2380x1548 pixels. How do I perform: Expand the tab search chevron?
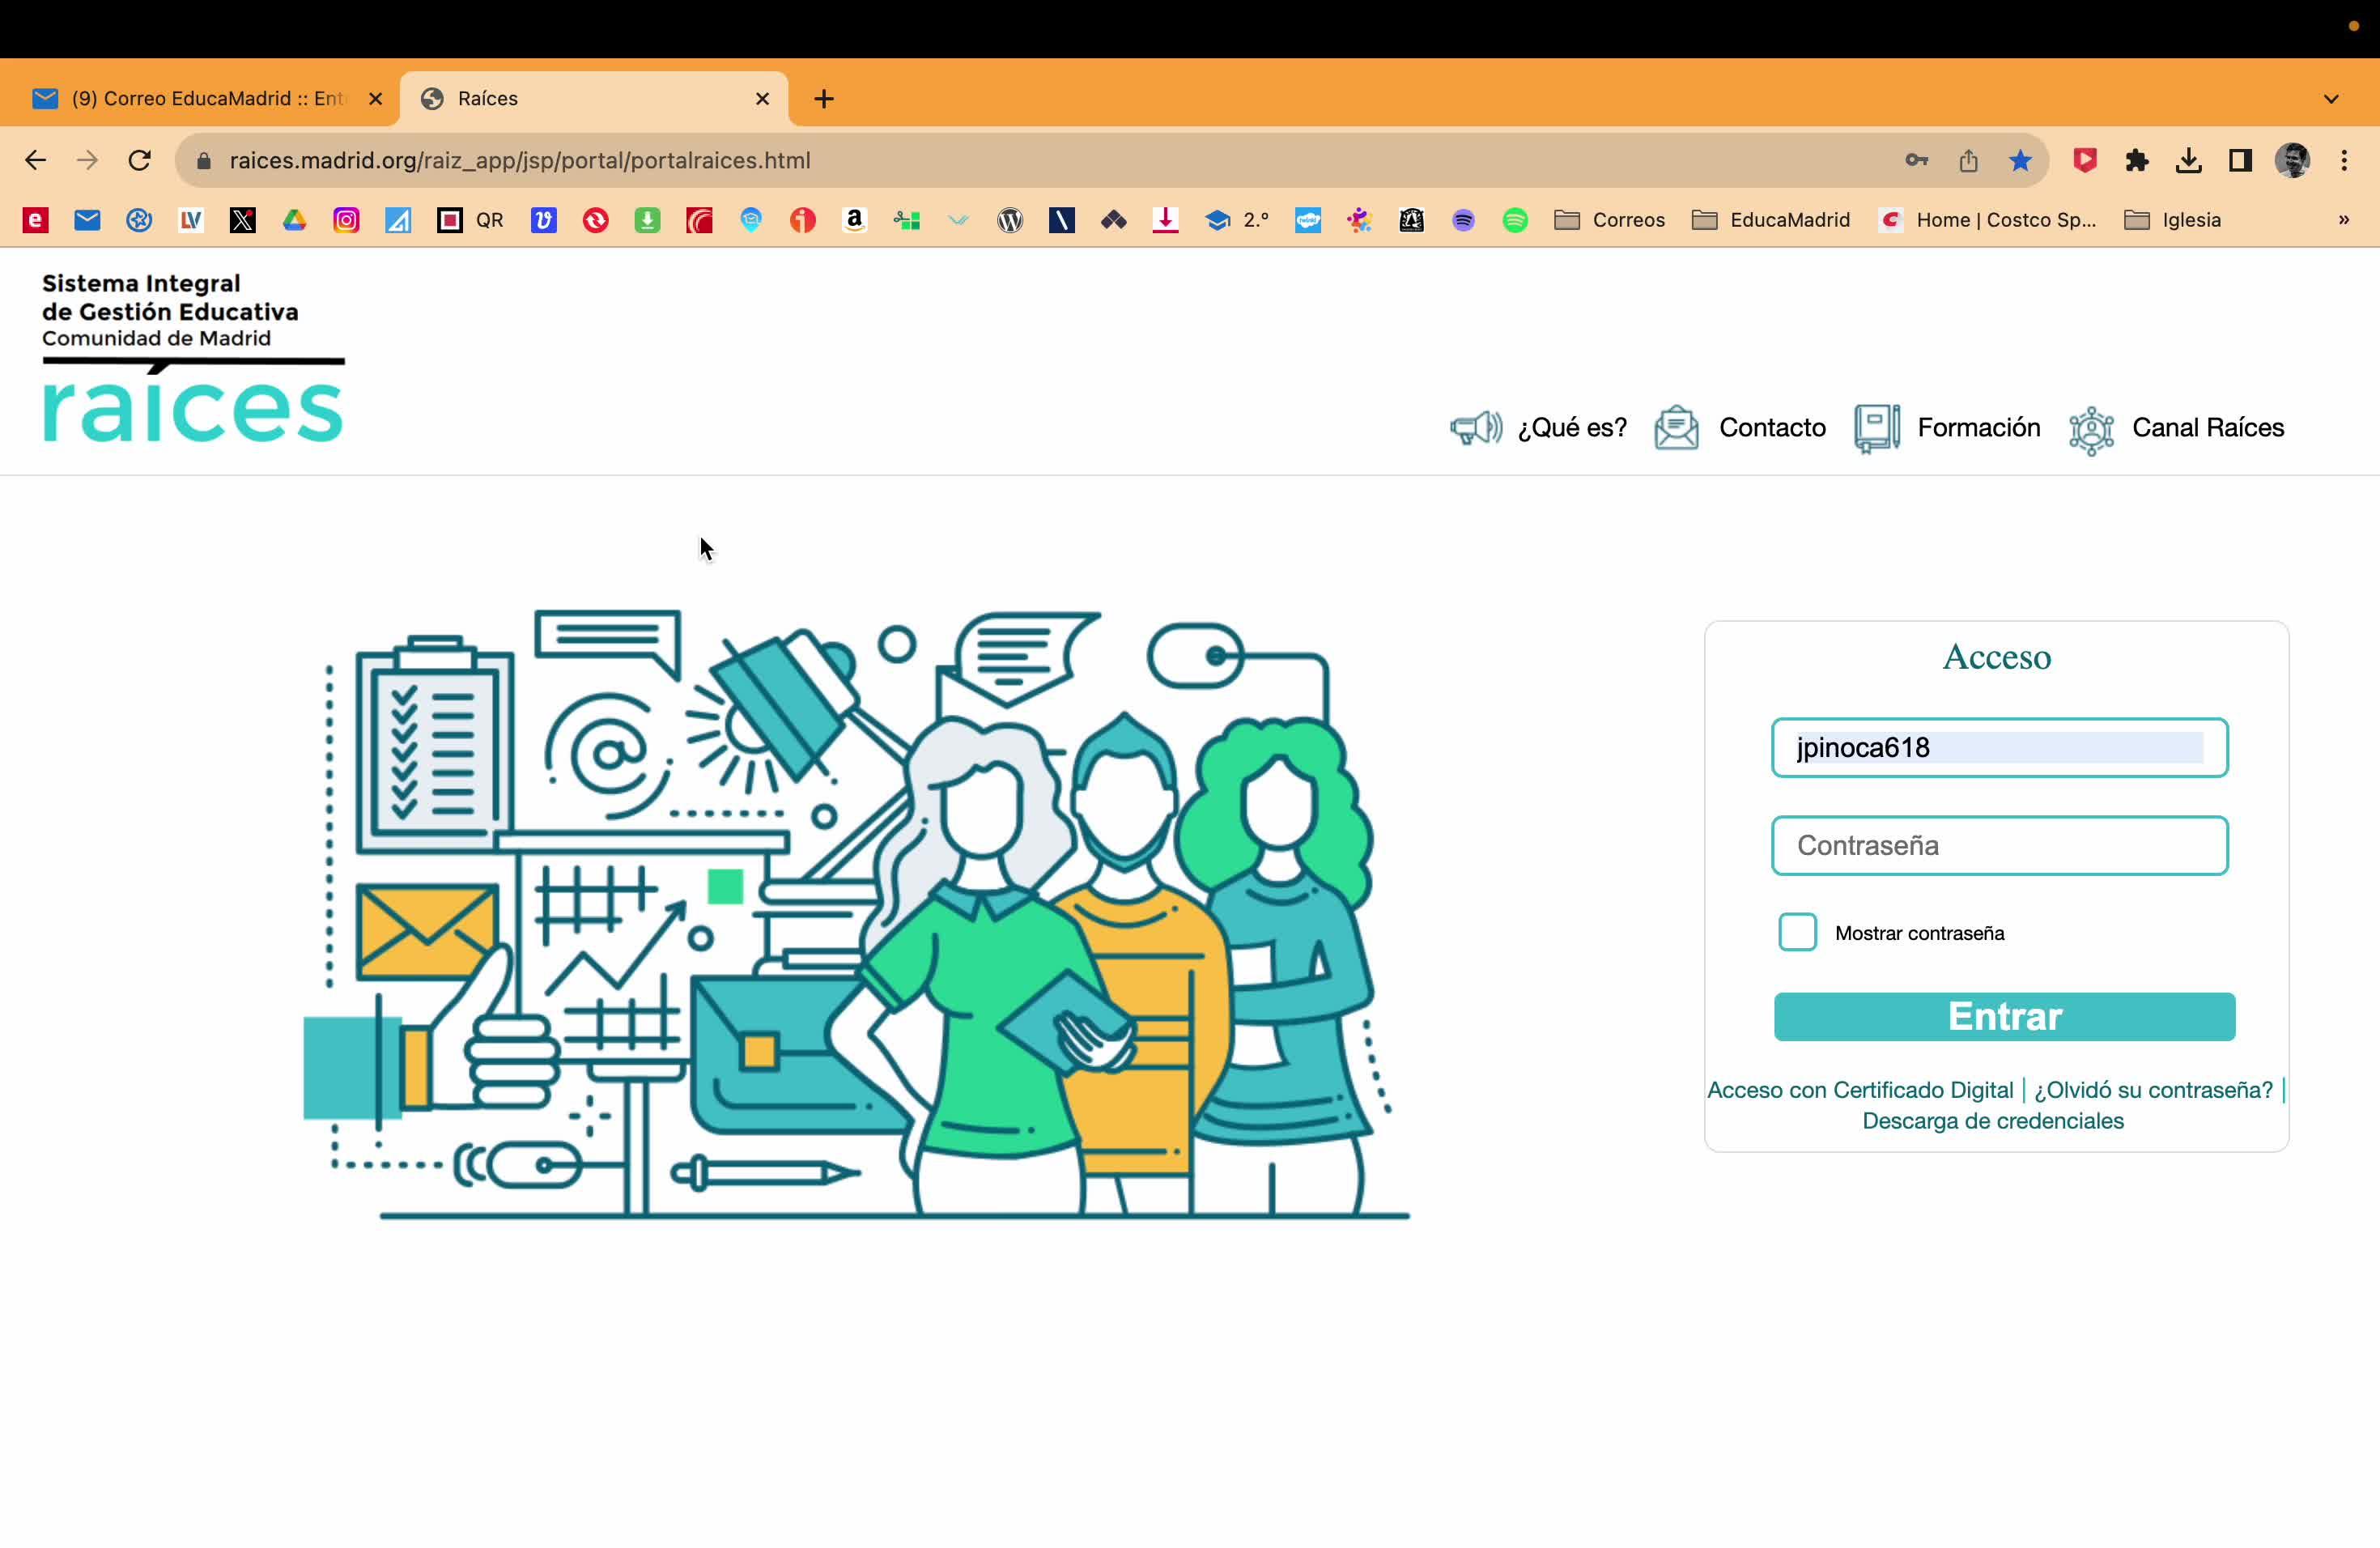click(x=2331, y=99)
